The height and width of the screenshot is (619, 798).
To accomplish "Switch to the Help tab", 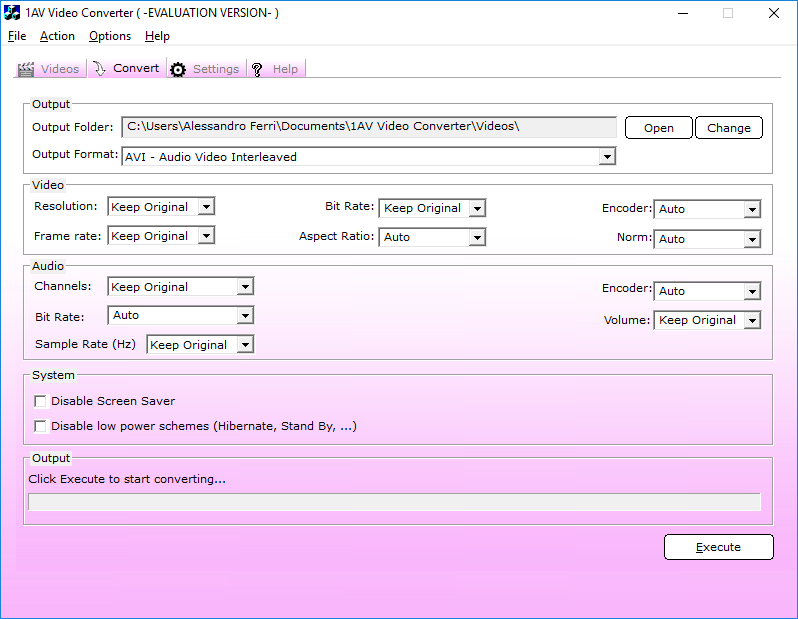I will coord(276,69).
